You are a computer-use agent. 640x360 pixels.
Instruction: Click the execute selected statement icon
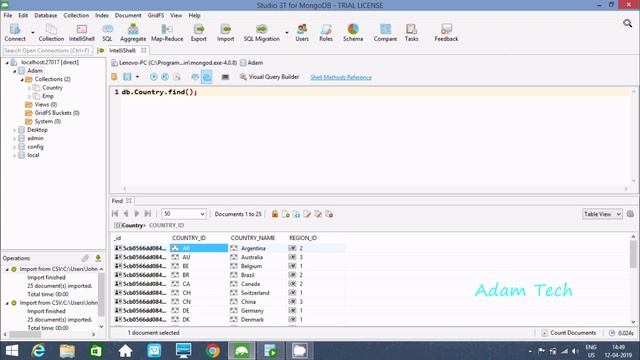coord(165,77)
